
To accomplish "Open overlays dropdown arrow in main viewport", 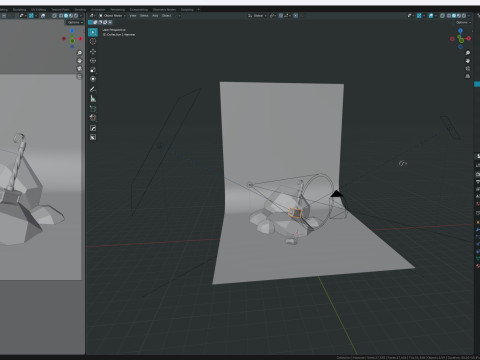I will click(436, 16).
